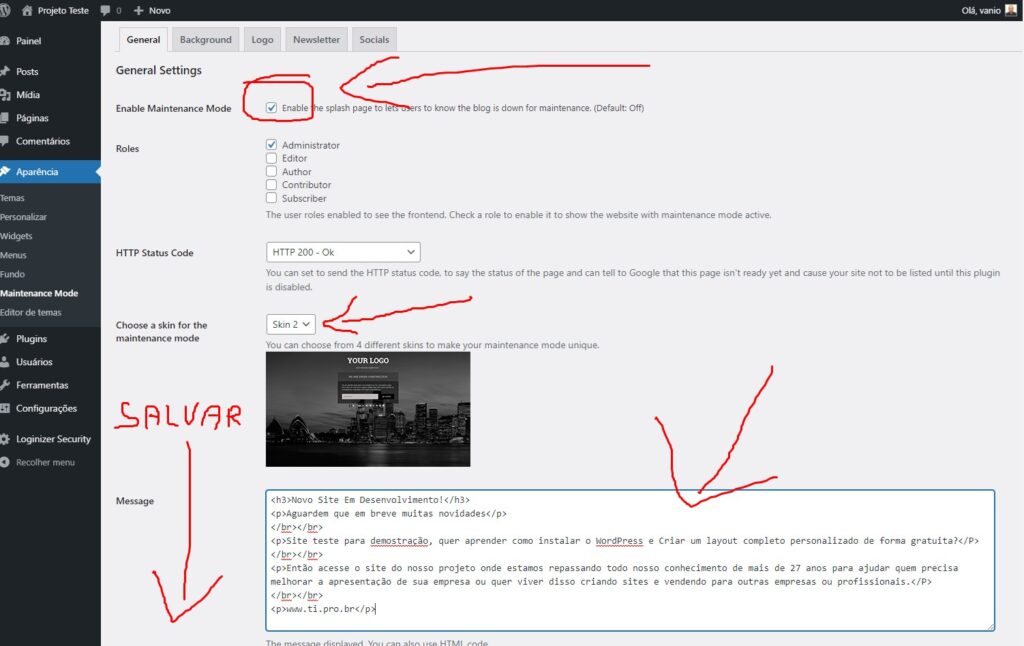Click the Comentários speech bubble icon
Image resolution: width=1024 pixels, height=646 pixels.
5,141
